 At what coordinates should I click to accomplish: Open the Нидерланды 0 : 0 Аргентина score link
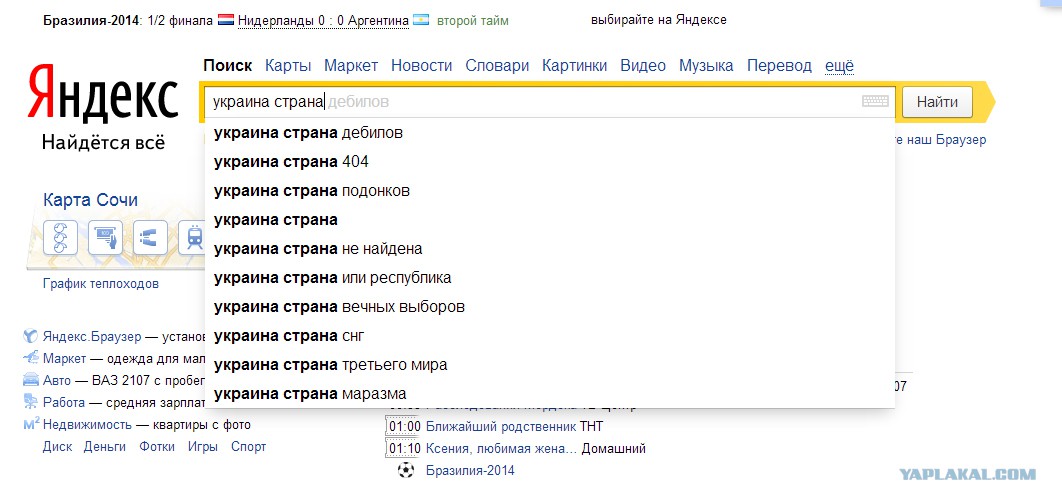[323, 20]
